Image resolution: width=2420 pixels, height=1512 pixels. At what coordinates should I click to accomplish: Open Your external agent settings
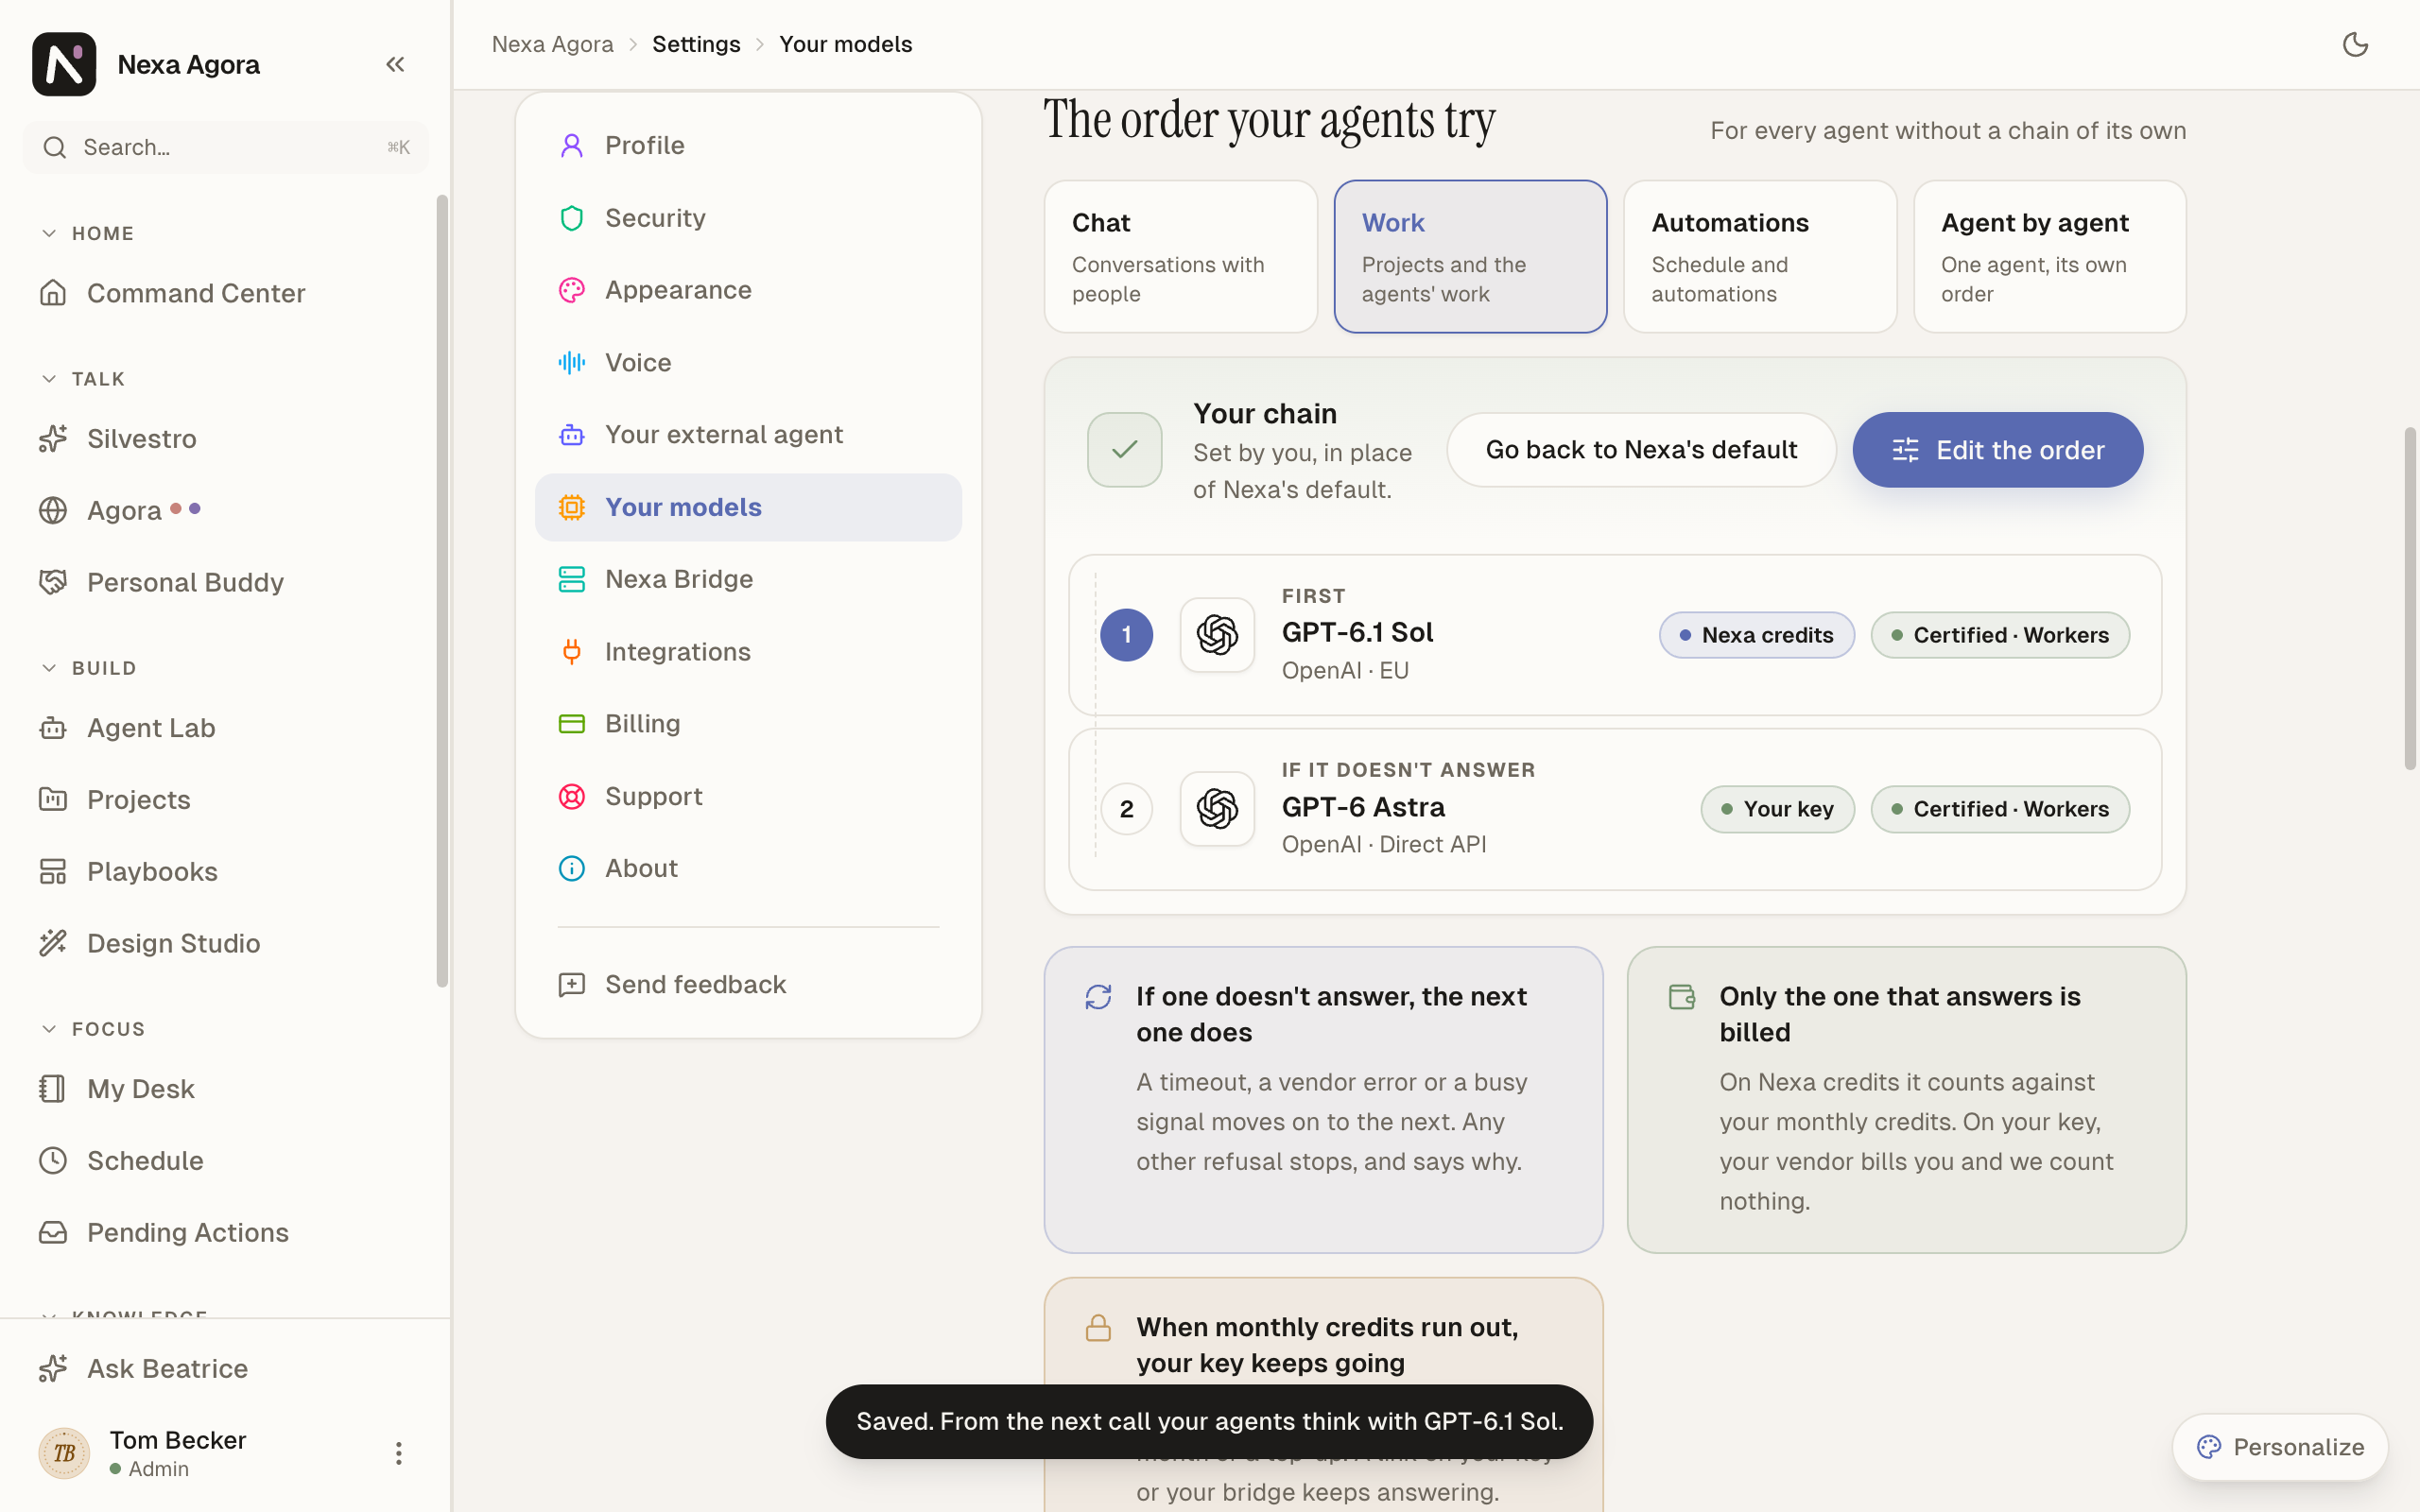pyautogui.click(x=748, y=435)
